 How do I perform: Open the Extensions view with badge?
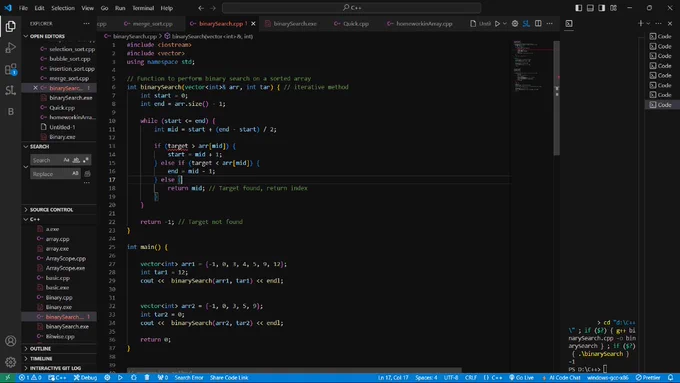point(10,69)
